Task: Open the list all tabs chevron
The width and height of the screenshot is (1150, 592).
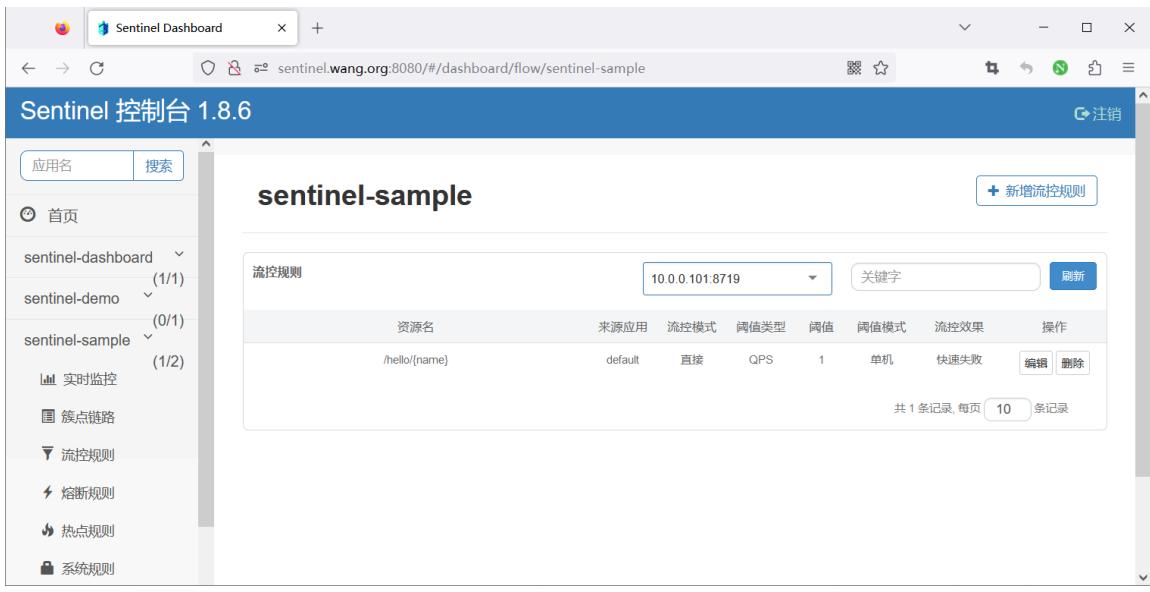Action: (x=964, y=28)
